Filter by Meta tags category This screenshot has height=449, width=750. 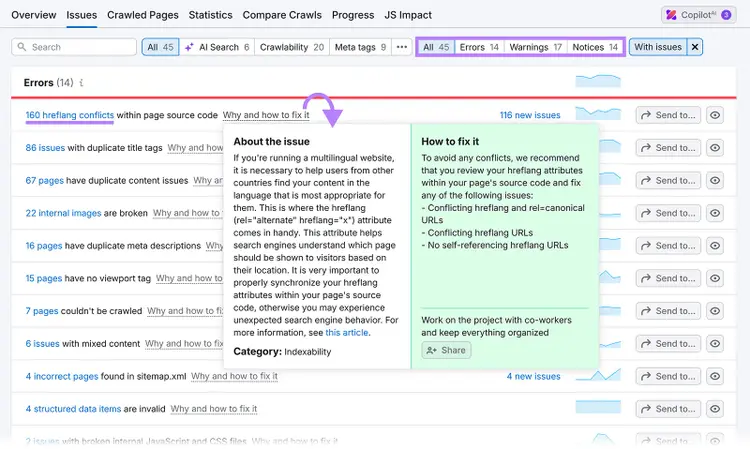(x=360, y=47)
